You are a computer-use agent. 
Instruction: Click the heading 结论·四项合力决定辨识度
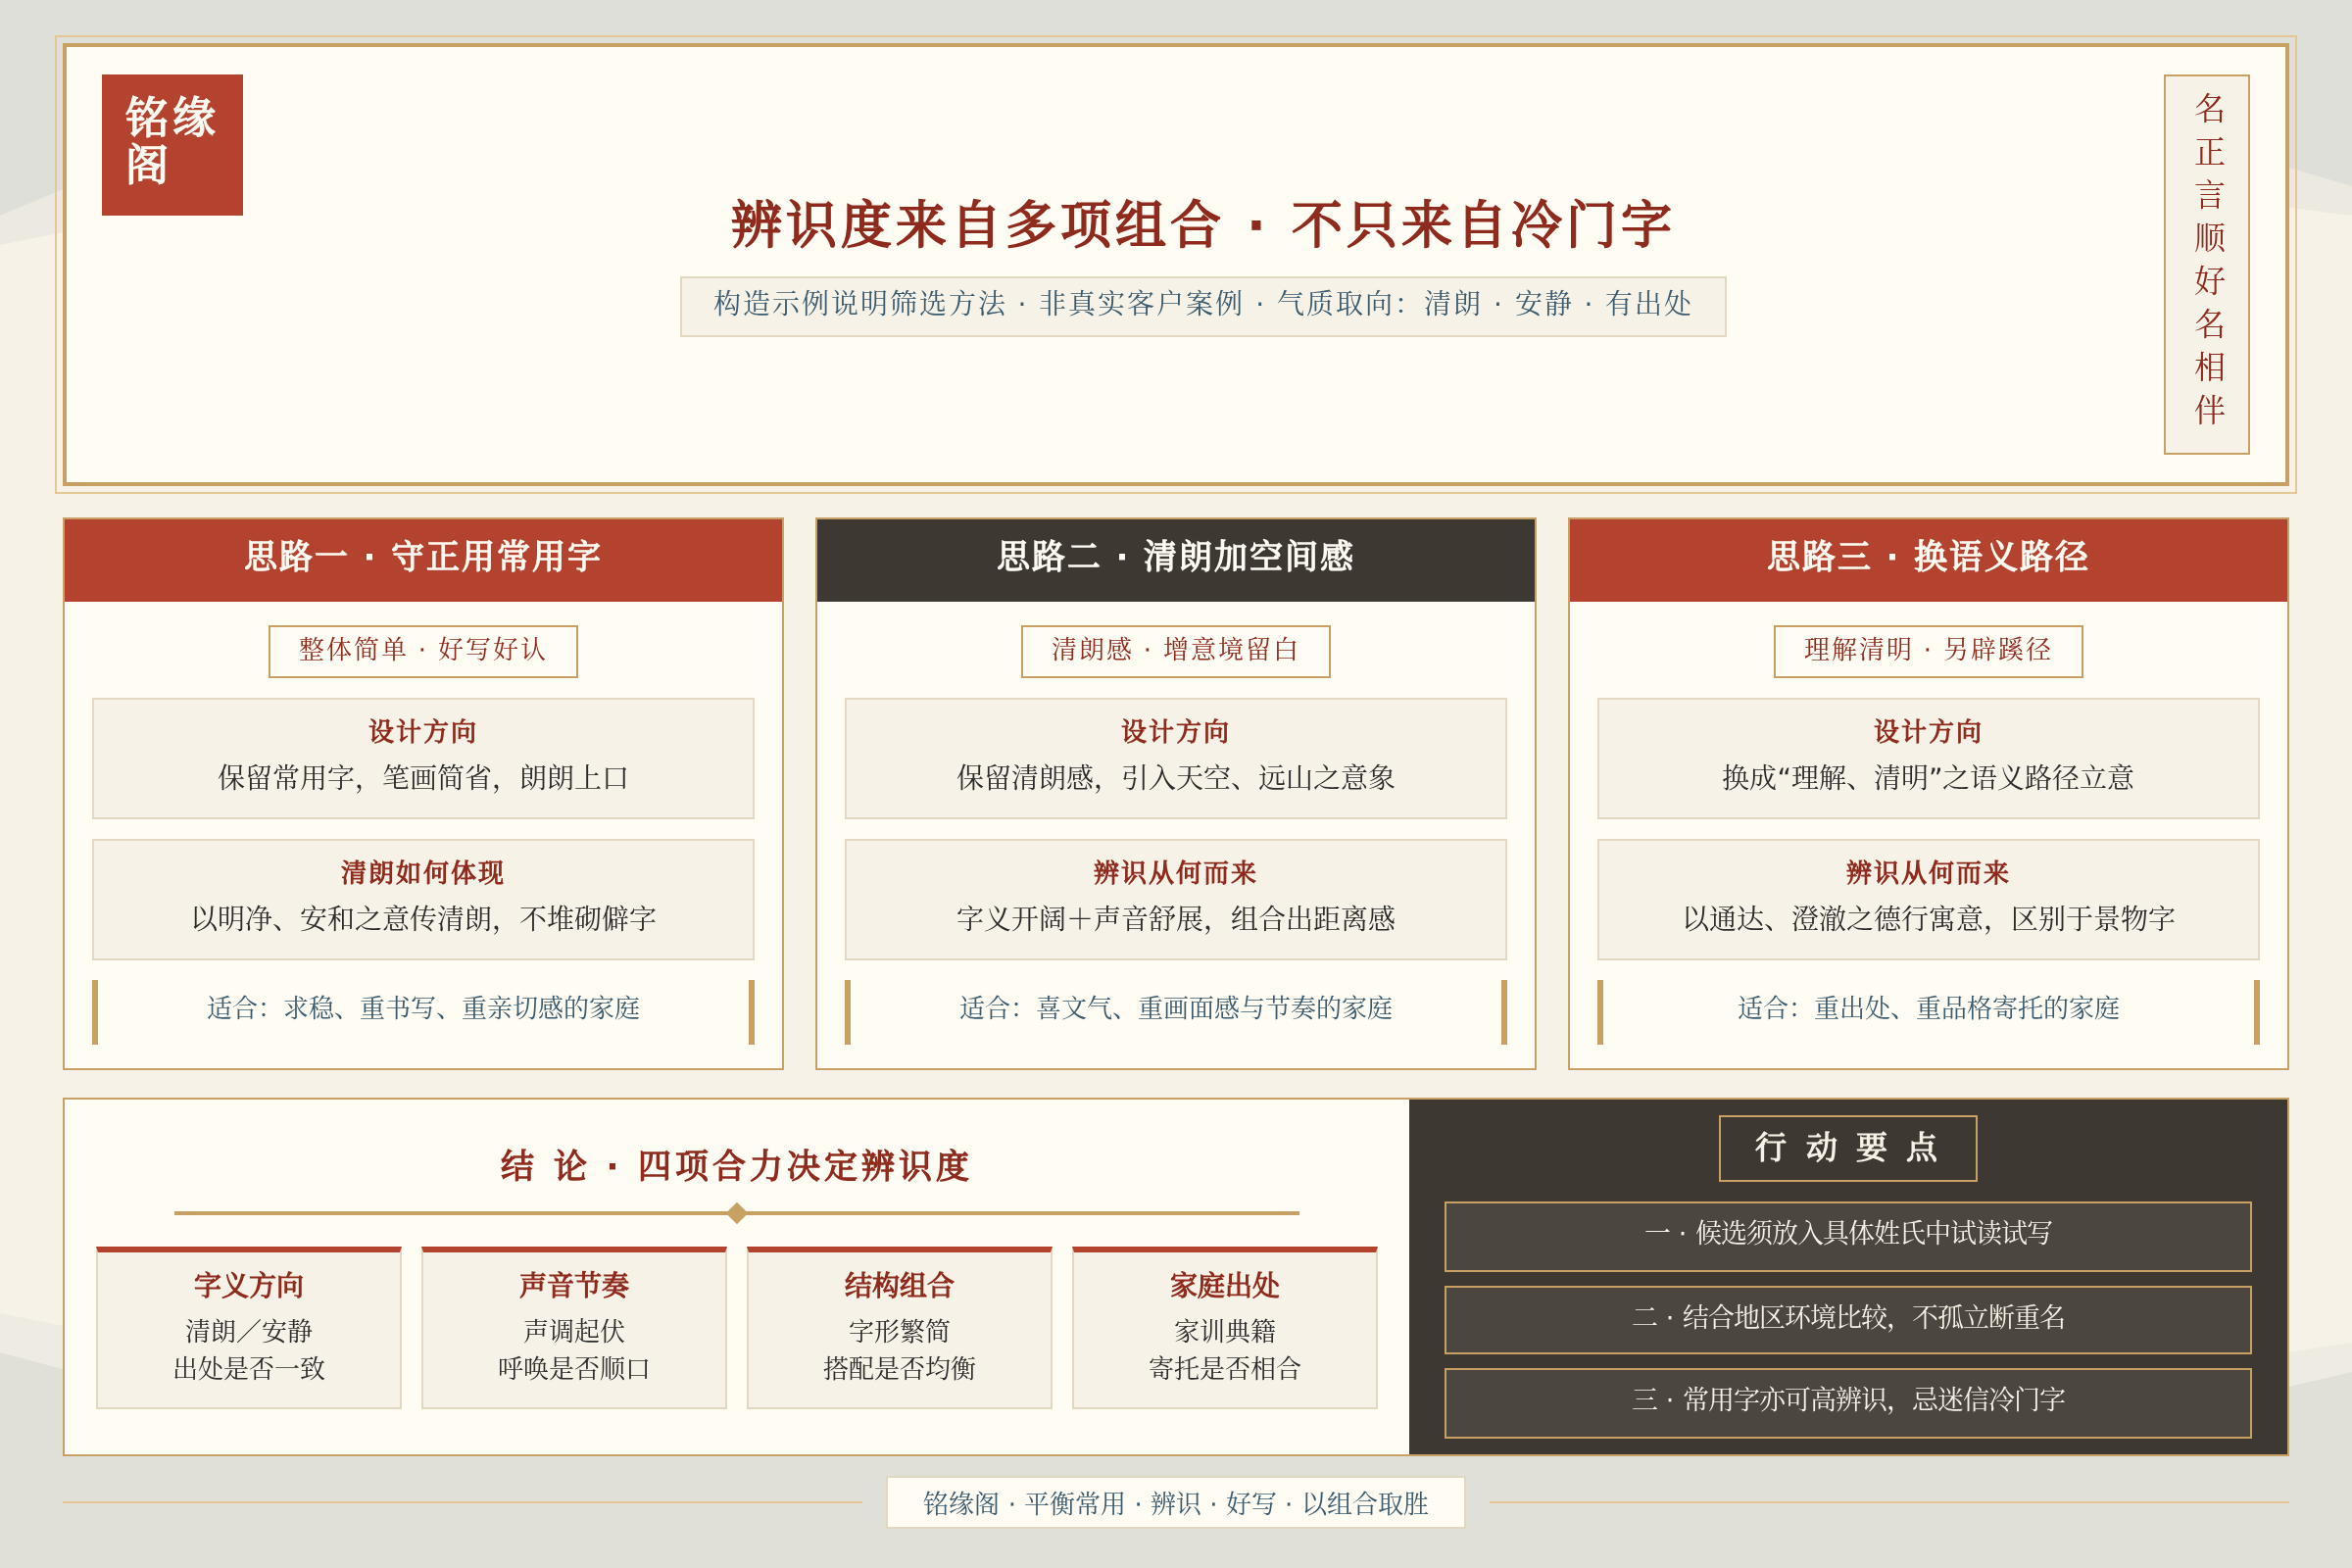pyautogui.click(x=736, y=1166)
